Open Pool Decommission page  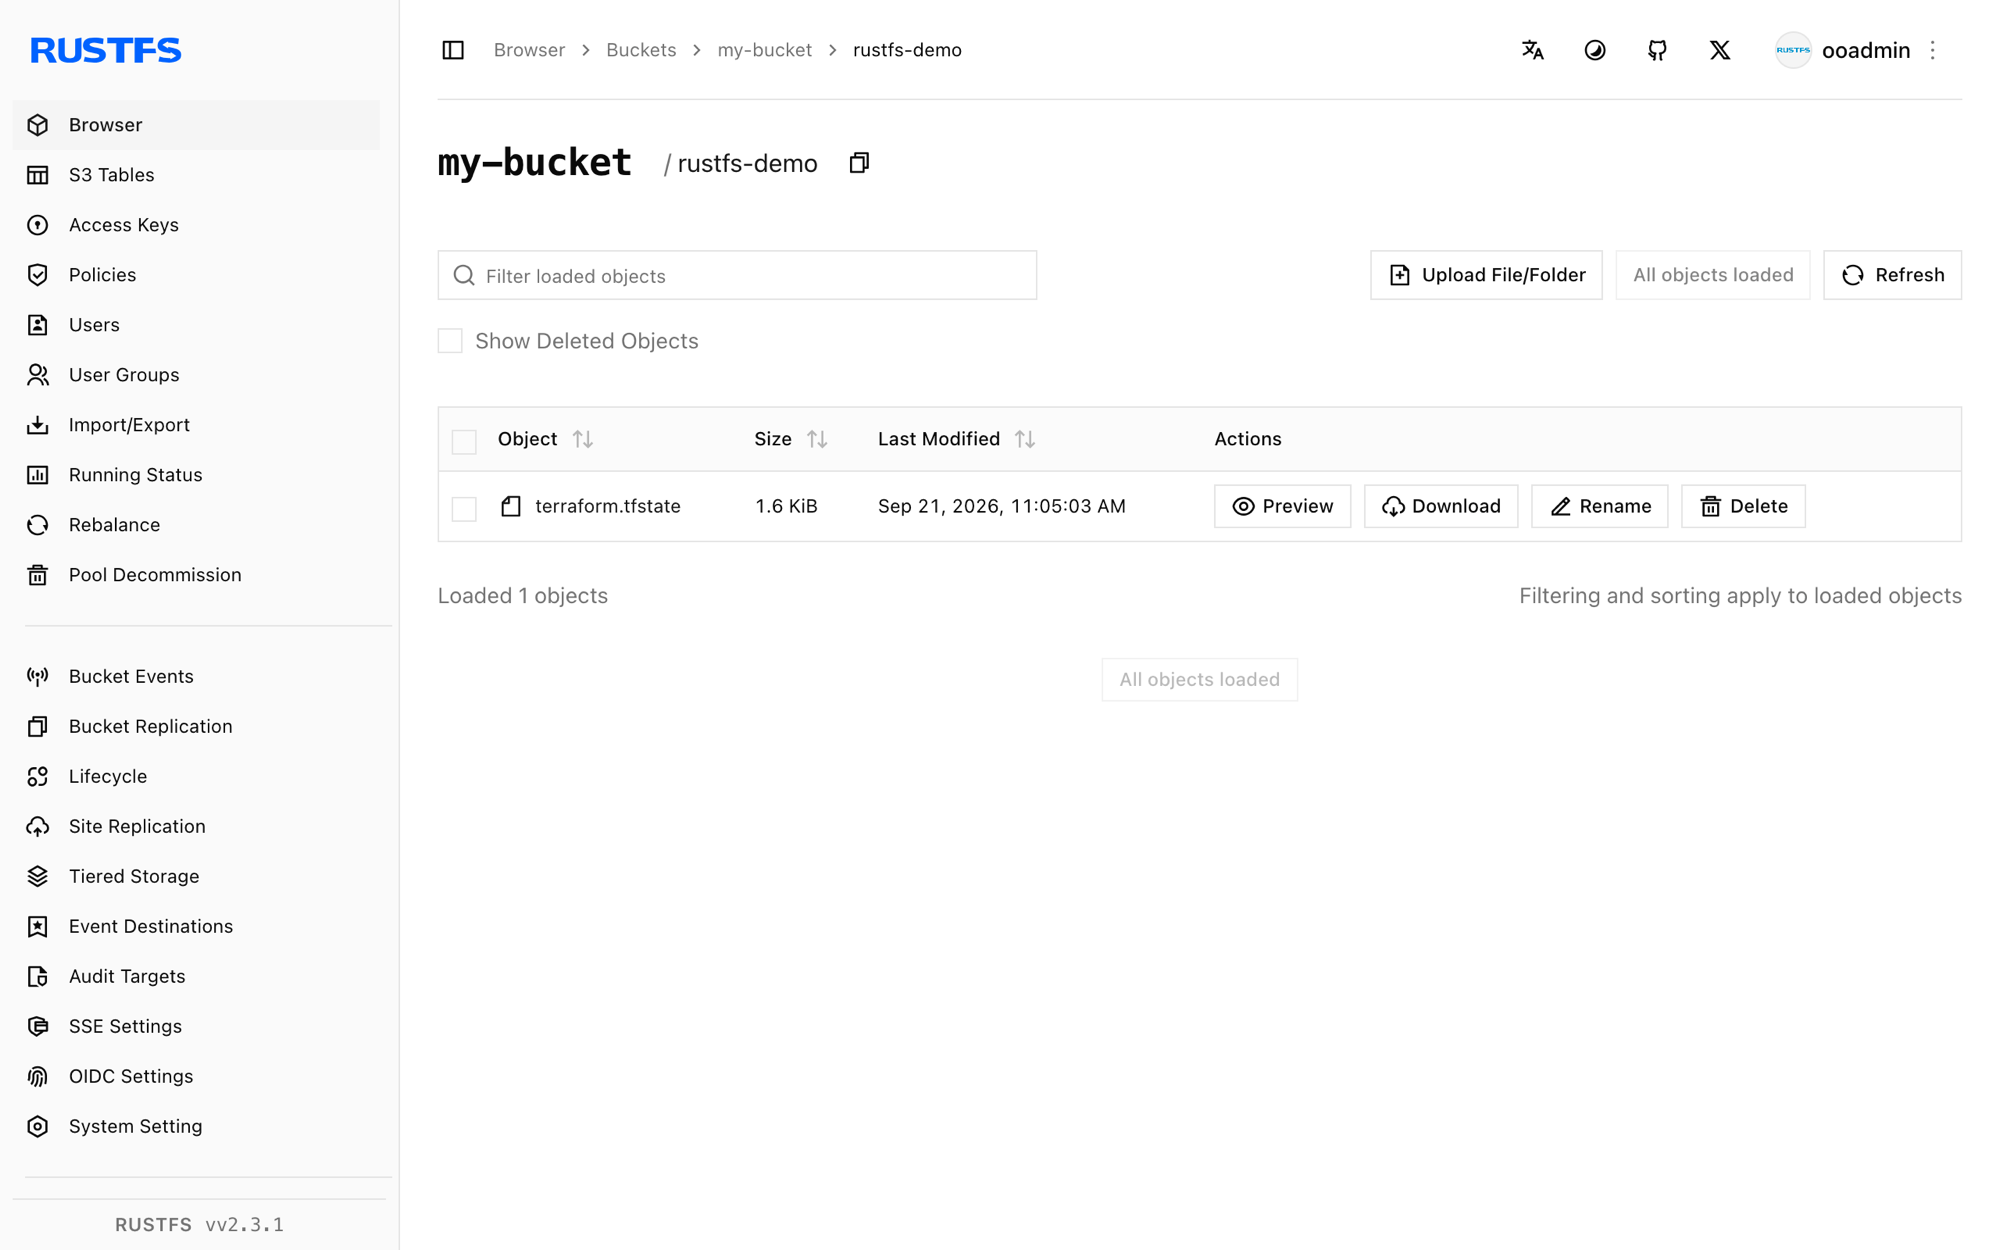(x=196, y=575)
